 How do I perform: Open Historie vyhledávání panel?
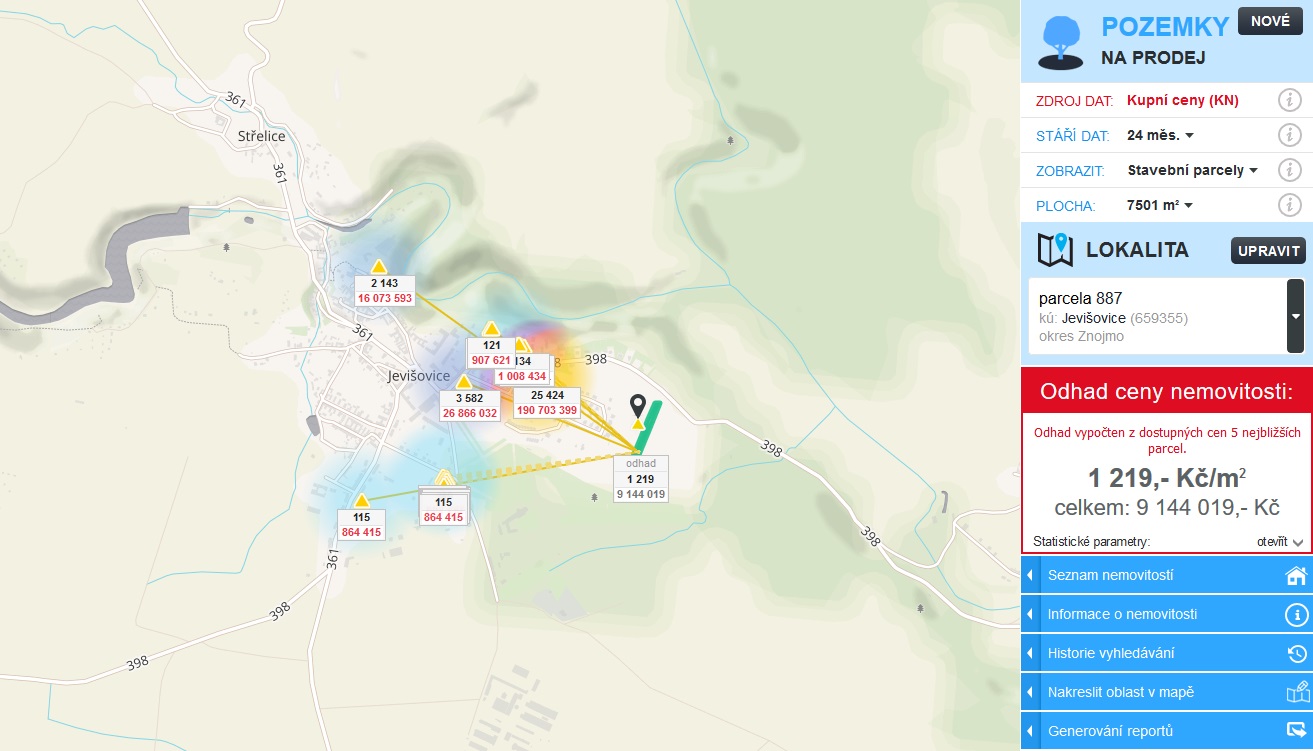click(1166, 653)
